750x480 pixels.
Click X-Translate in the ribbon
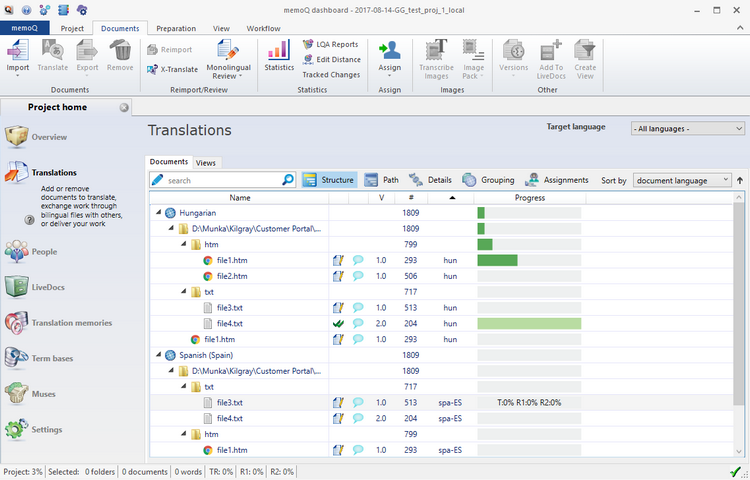171,69
